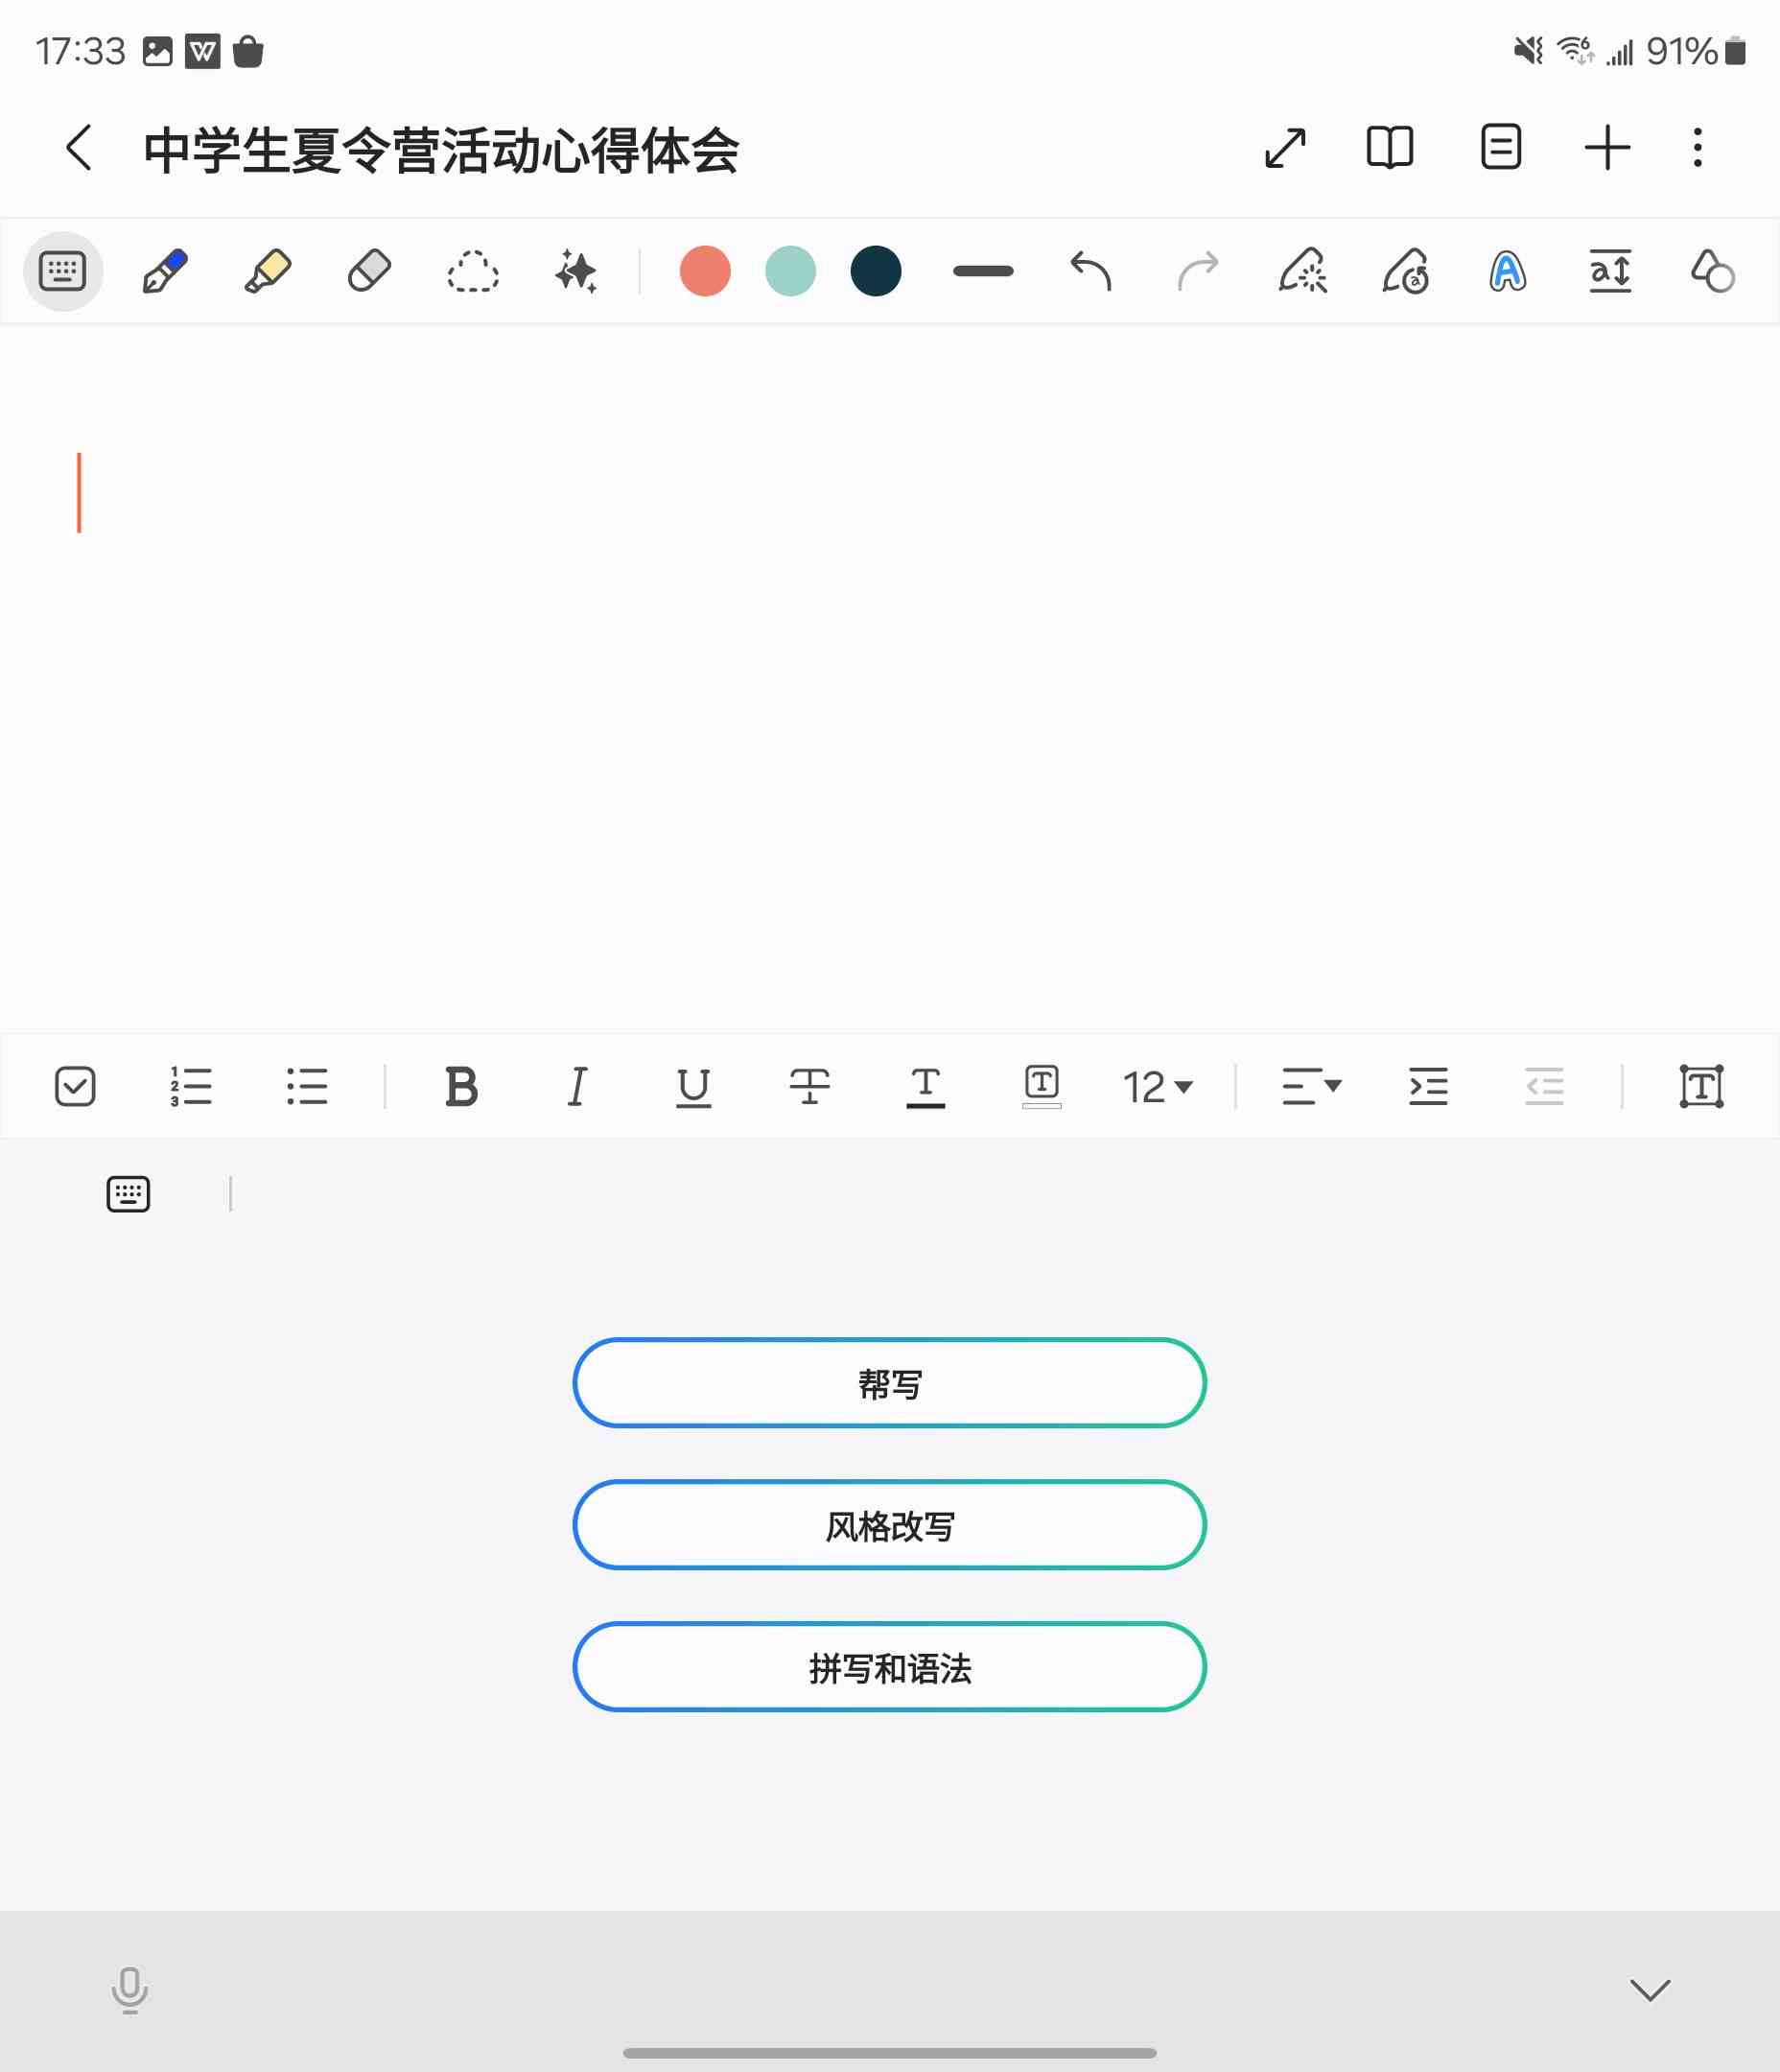
Task: Select the Highlighter tool
Action: [x=268, y=271]
